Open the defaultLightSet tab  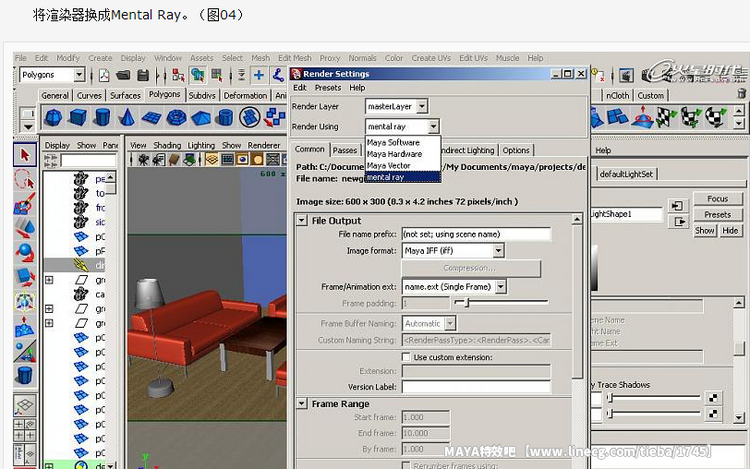(x=626, y=175)
